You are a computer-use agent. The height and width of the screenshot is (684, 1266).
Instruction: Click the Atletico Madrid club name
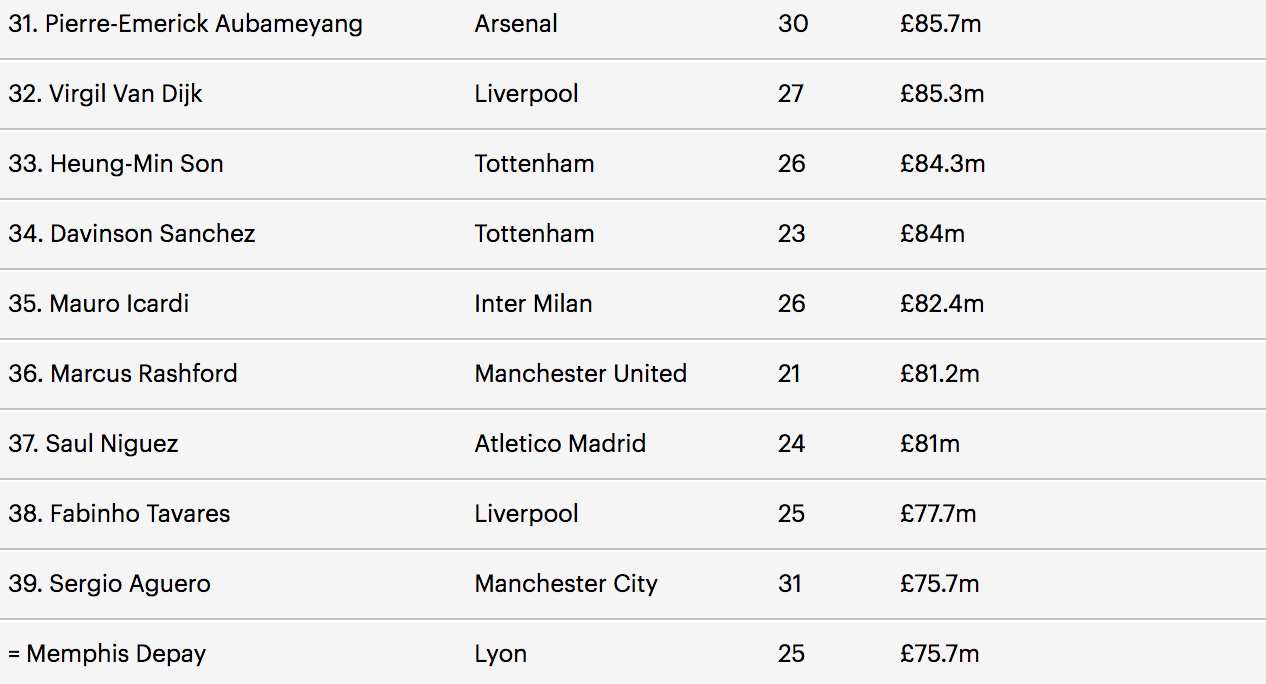pos(560,444)
